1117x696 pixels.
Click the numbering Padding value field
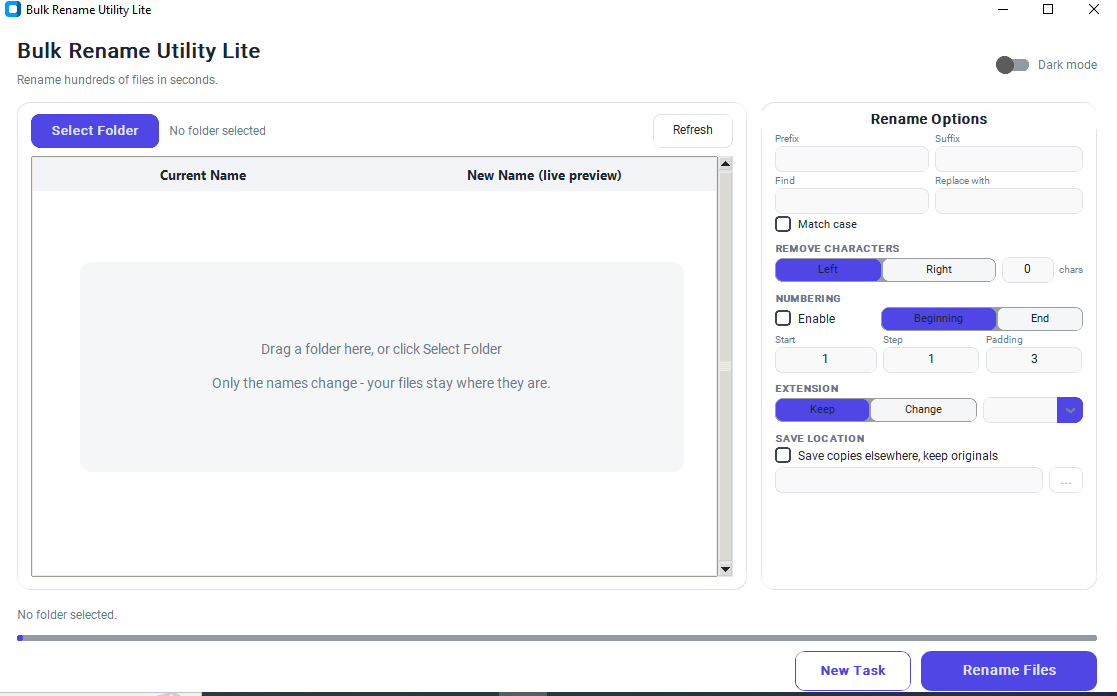click(1034, 359)
